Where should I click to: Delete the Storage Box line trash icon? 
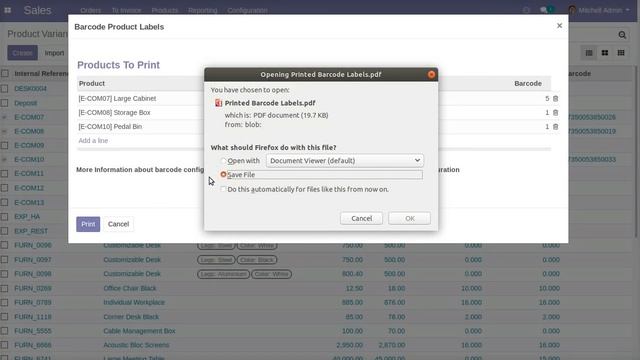click(556, 113)
